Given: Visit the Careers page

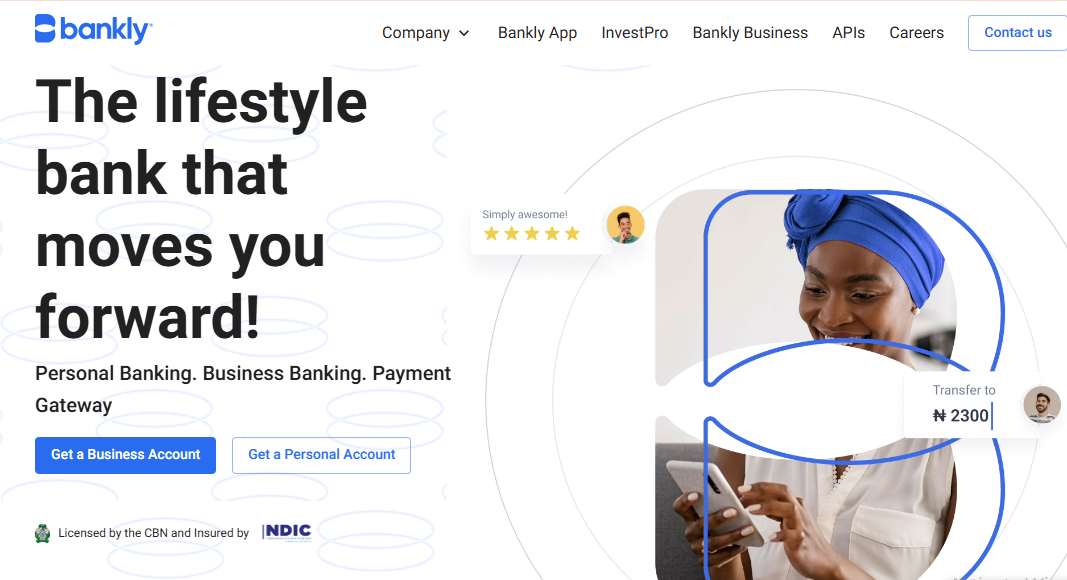Looking at the screenshot, I should click(917, 33).
